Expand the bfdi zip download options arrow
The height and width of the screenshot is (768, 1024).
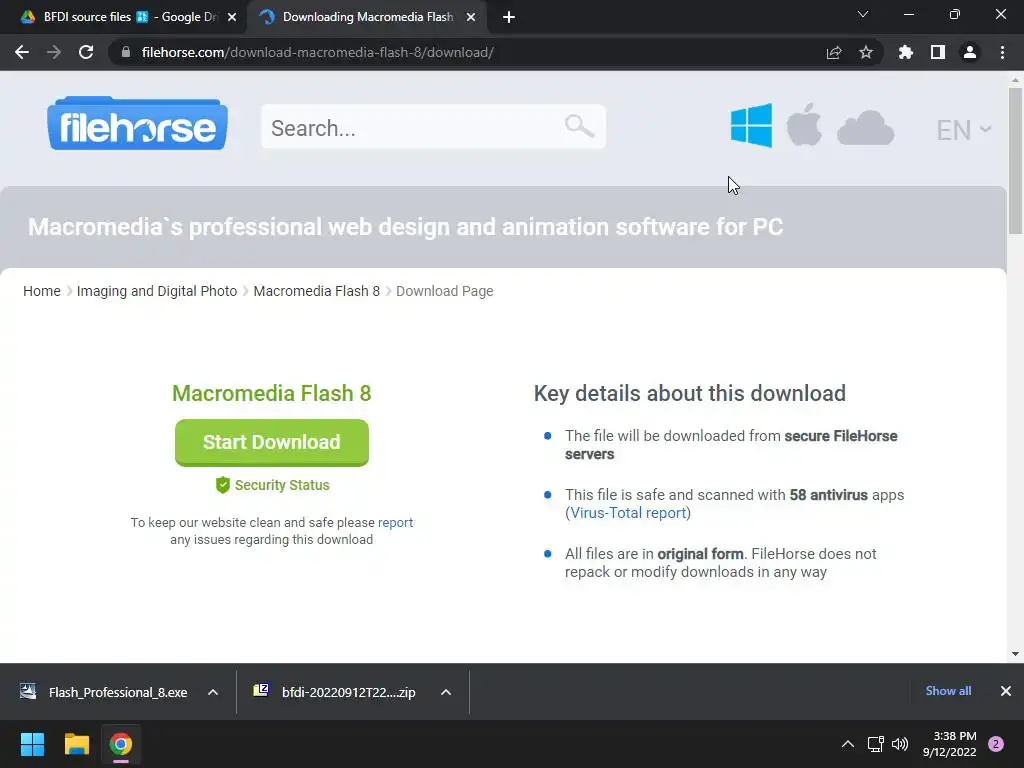pyautogui.click(x=446, y=692)
